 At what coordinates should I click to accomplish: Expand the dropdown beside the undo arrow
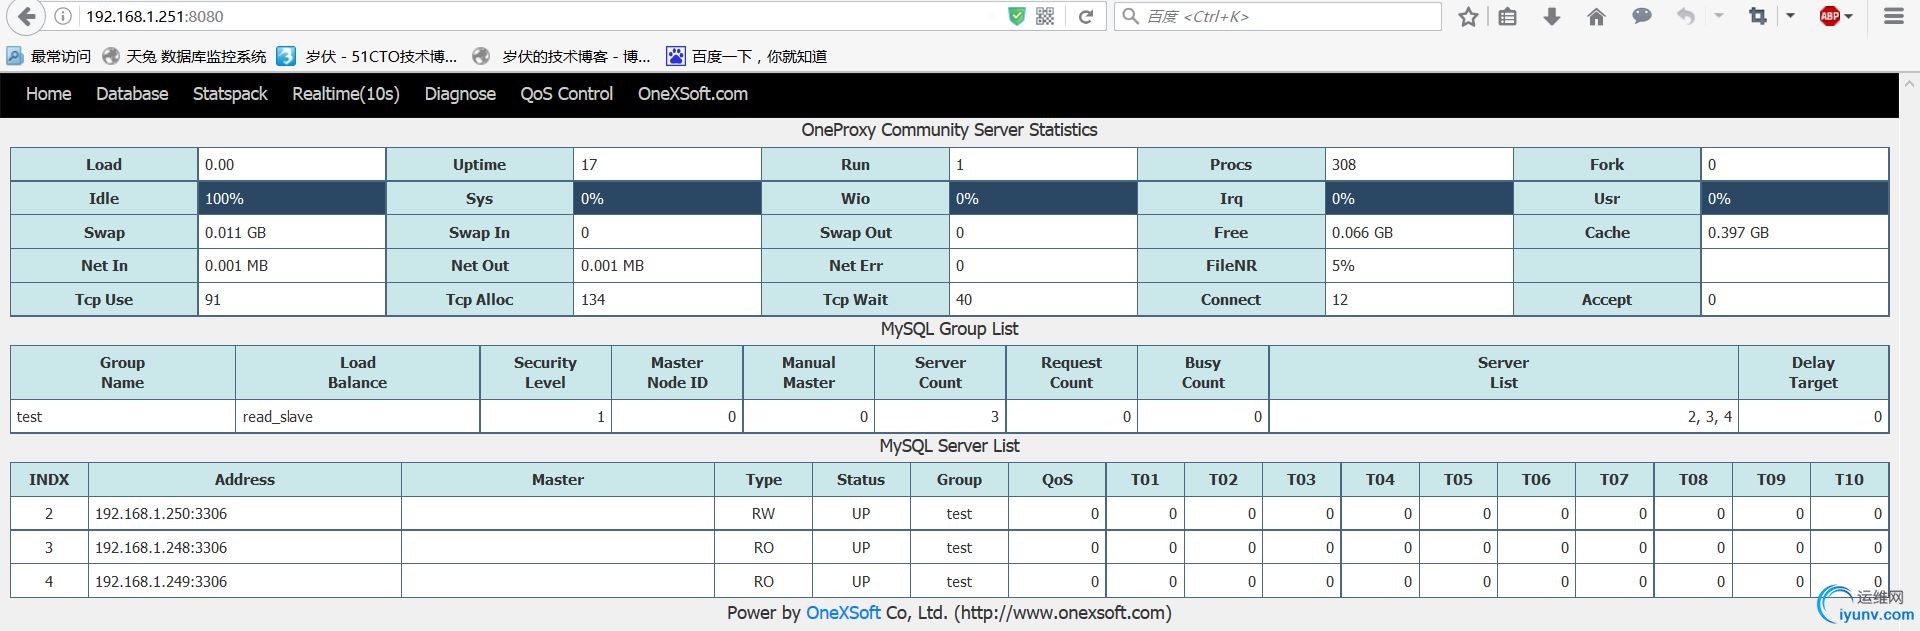coord(1719,16)
